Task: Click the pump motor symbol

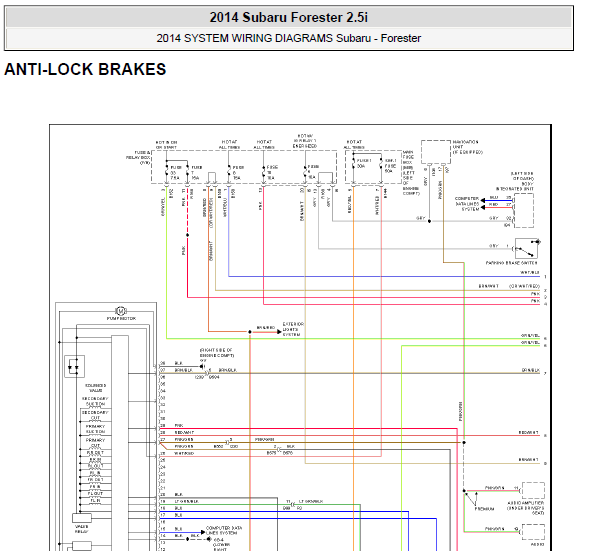Action: coord(120,311)
